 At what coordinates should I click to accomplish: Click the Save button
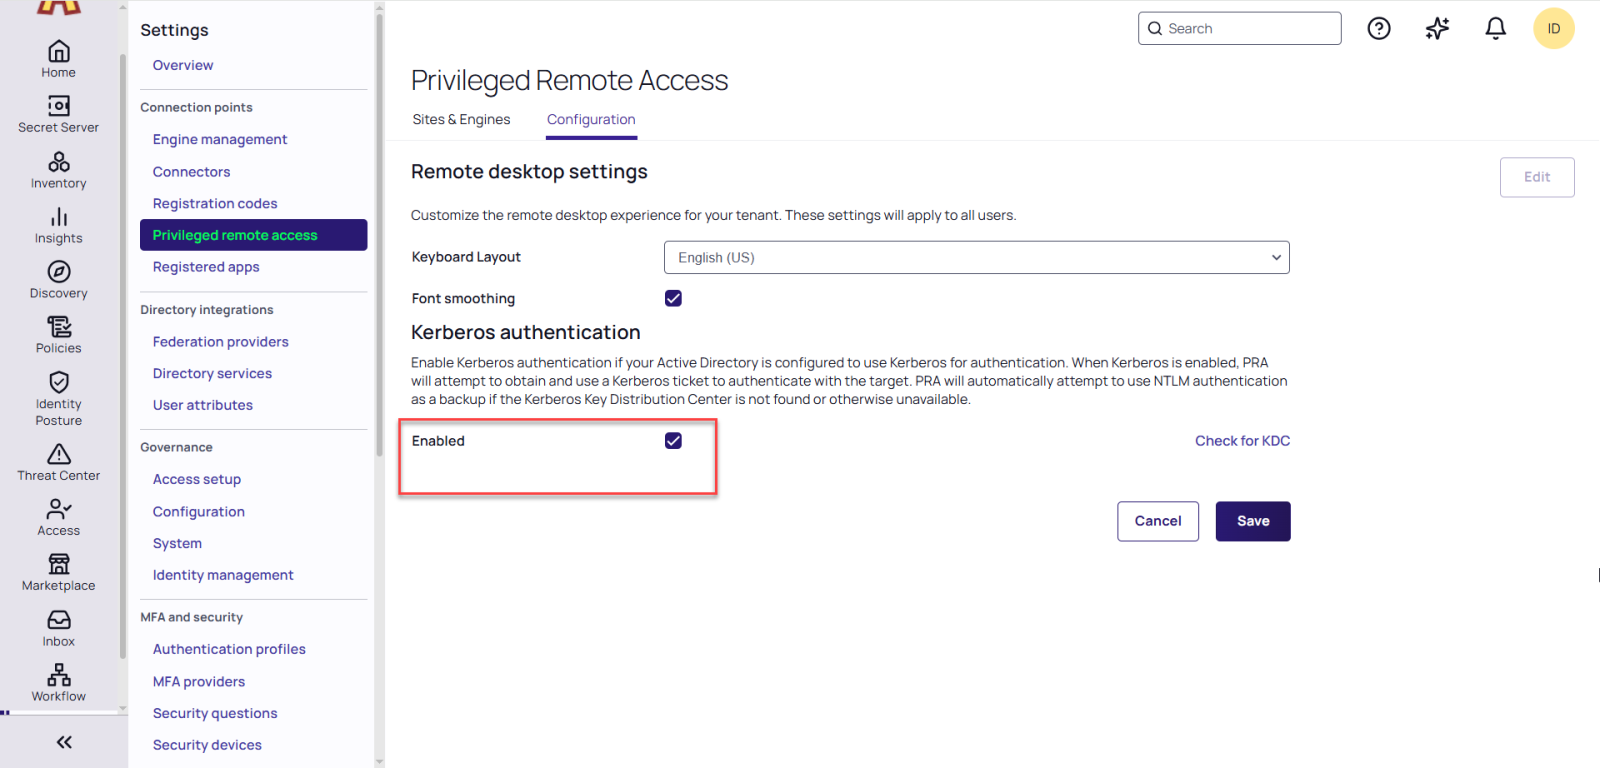[x=1252, y=521]
